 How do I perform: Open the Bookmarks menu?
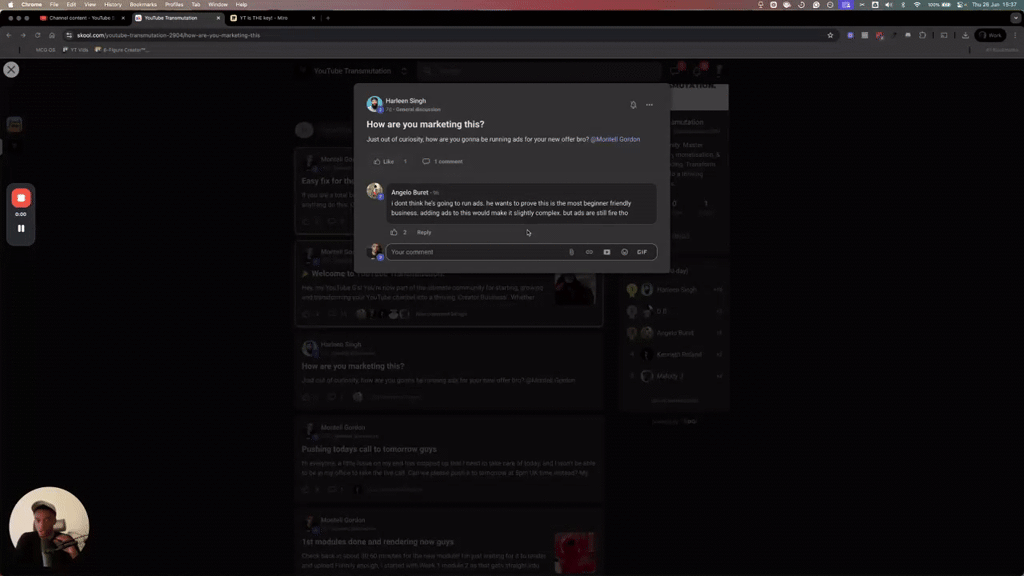(143, 5)
